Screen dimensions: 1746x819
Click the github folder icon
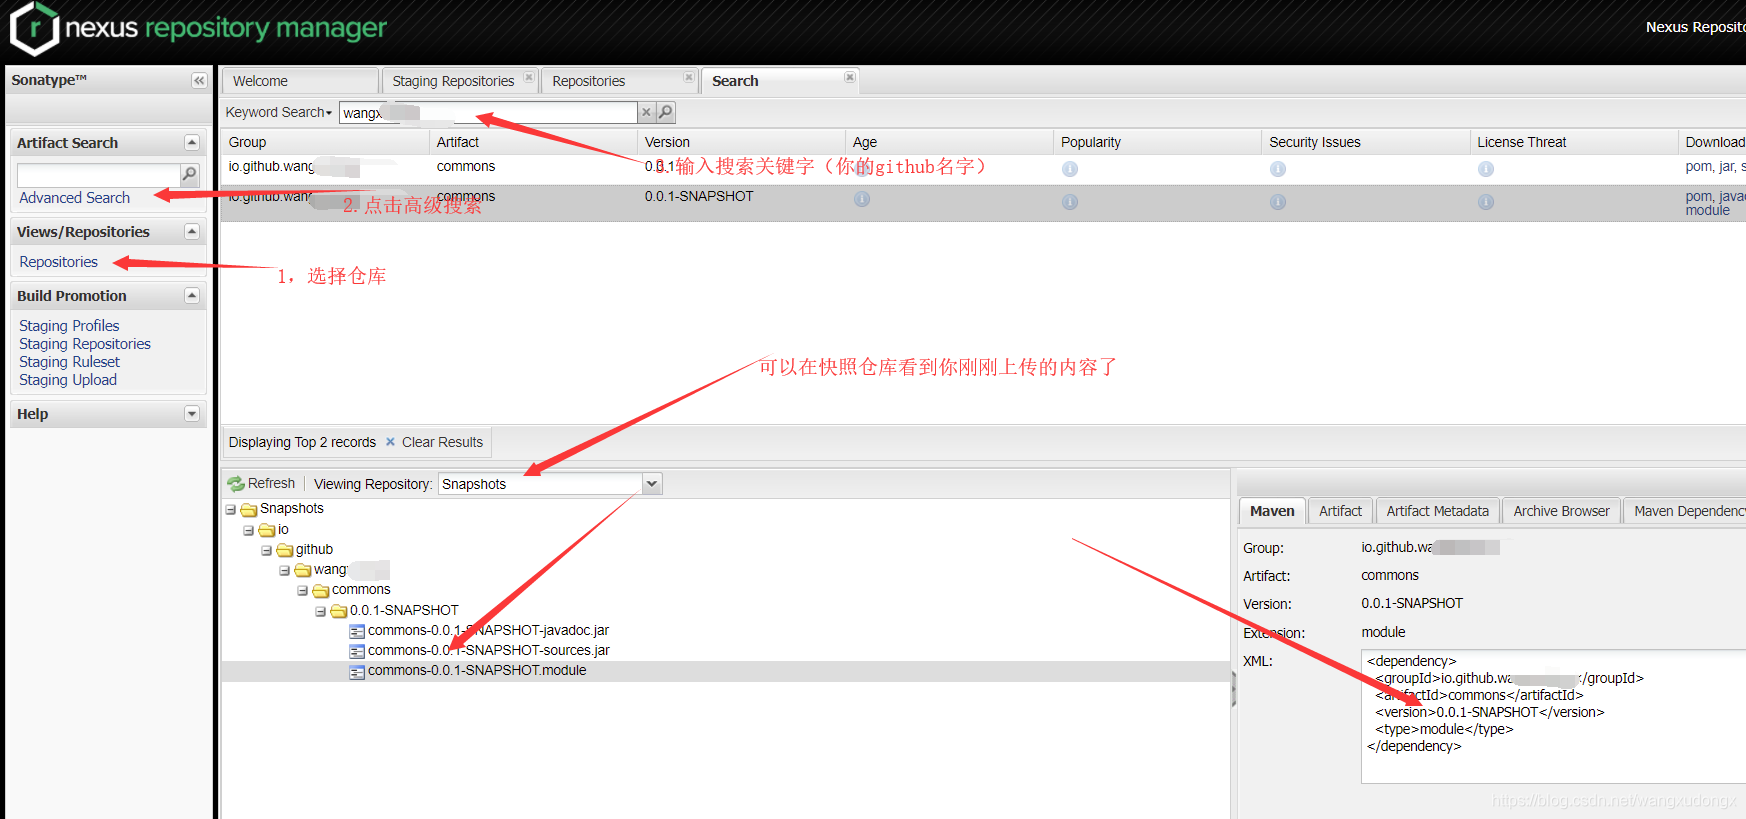coord(285,550)
